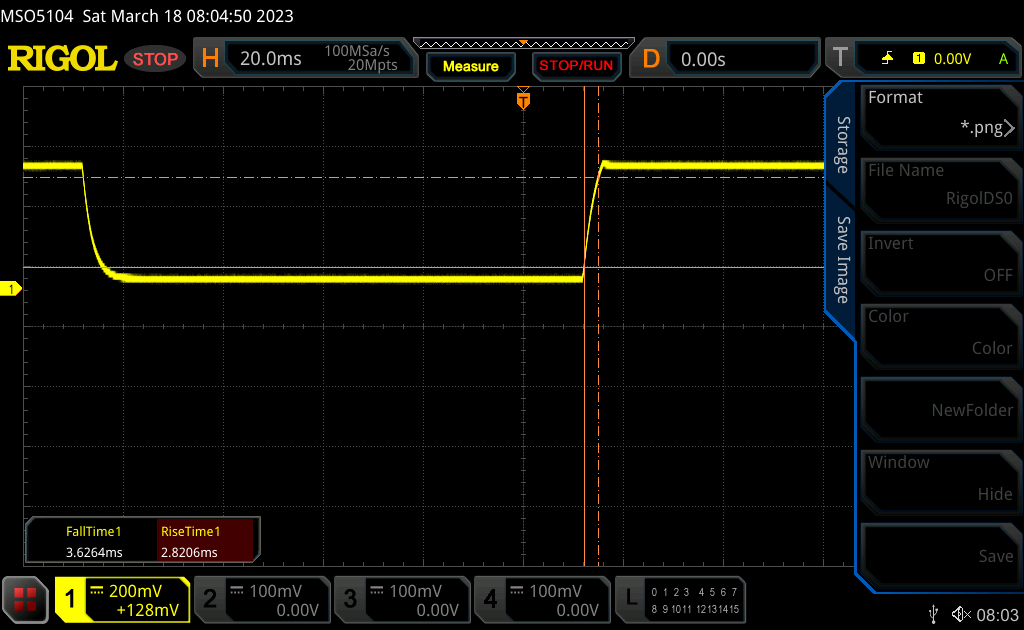
Task: Mute the speaker sound icon
Action: (x=961, y=612)
